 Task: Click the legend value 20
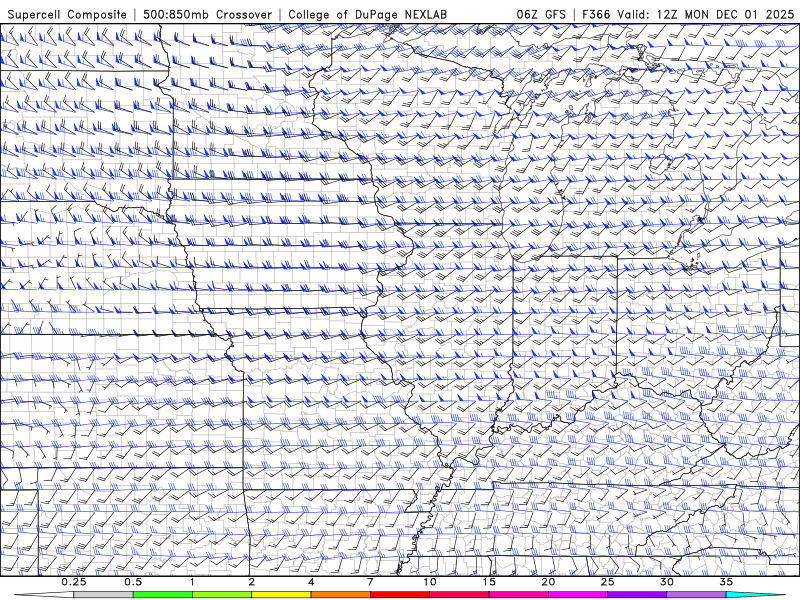pos(548,582)
